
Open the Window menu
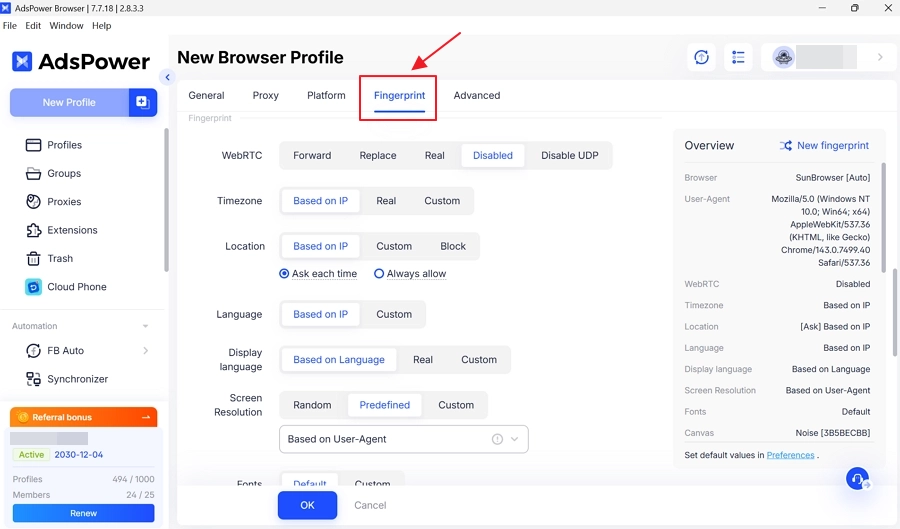pos(66,26)
